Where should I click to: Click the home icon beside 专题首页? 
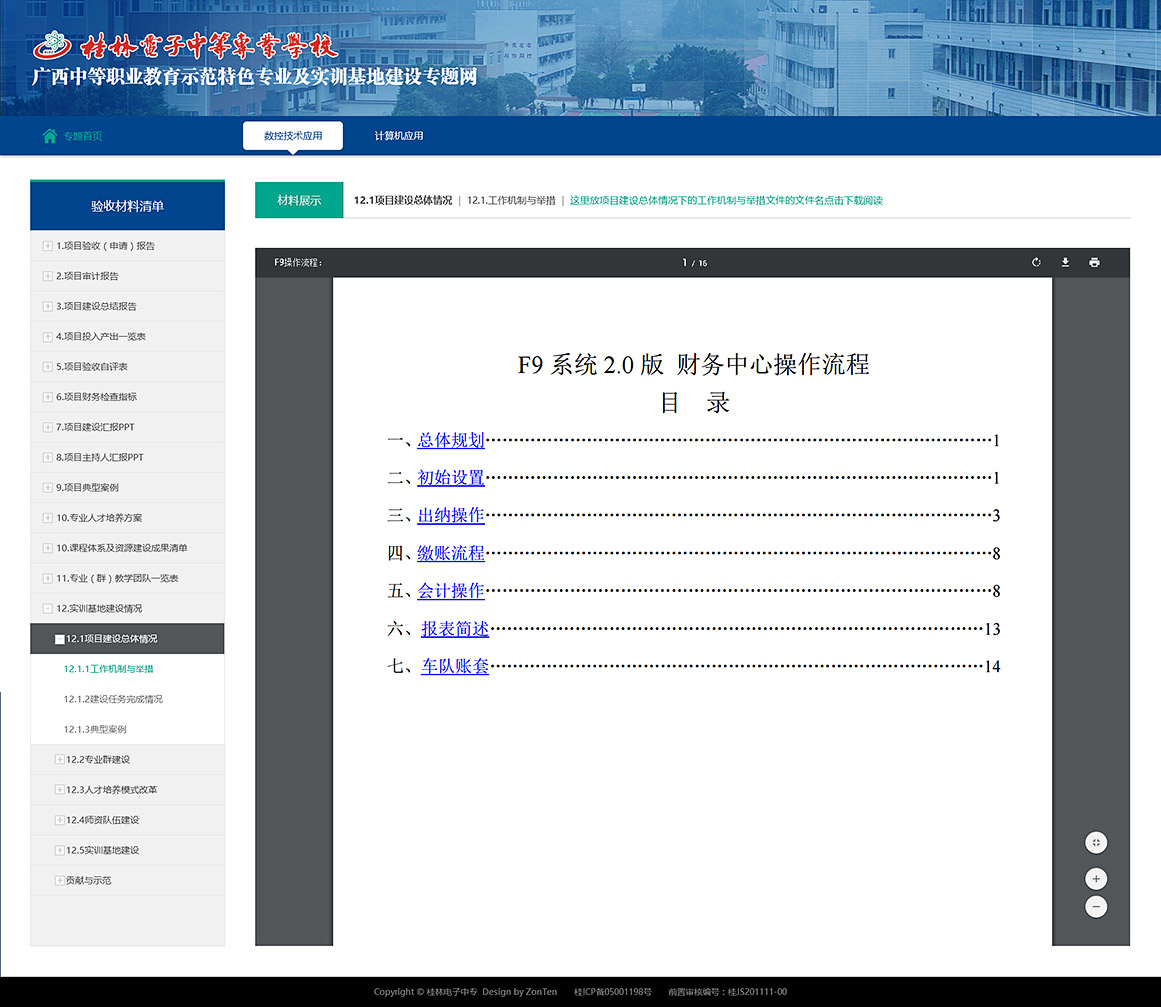[50, 136]
